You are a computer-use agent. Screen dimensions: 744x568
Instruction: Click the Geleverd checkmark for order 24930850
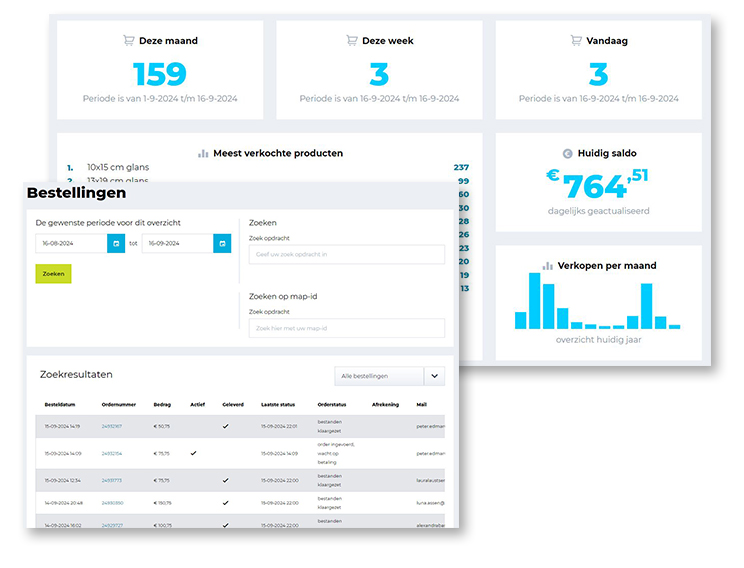tap(226, 503)
